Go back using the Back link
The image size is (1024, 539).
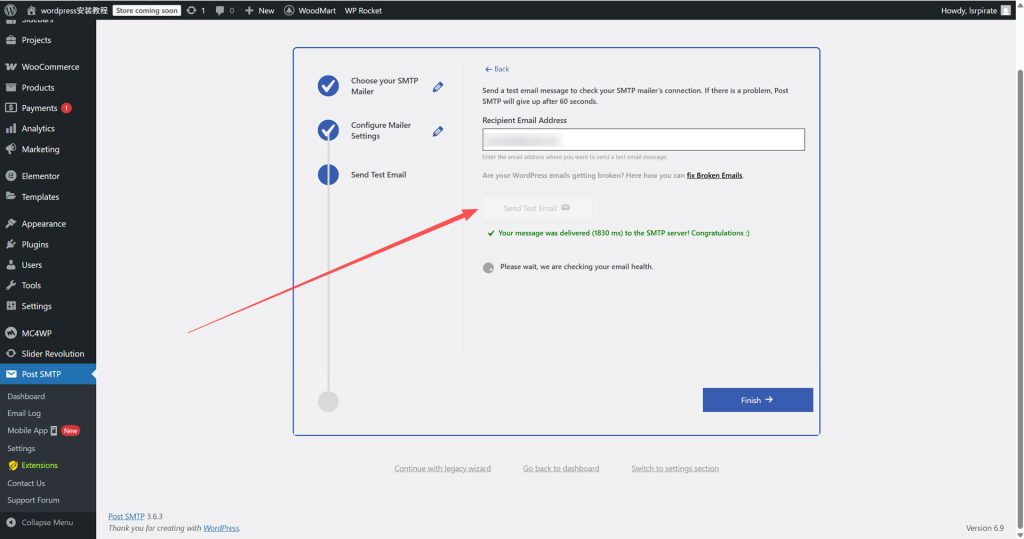(497, 69)
